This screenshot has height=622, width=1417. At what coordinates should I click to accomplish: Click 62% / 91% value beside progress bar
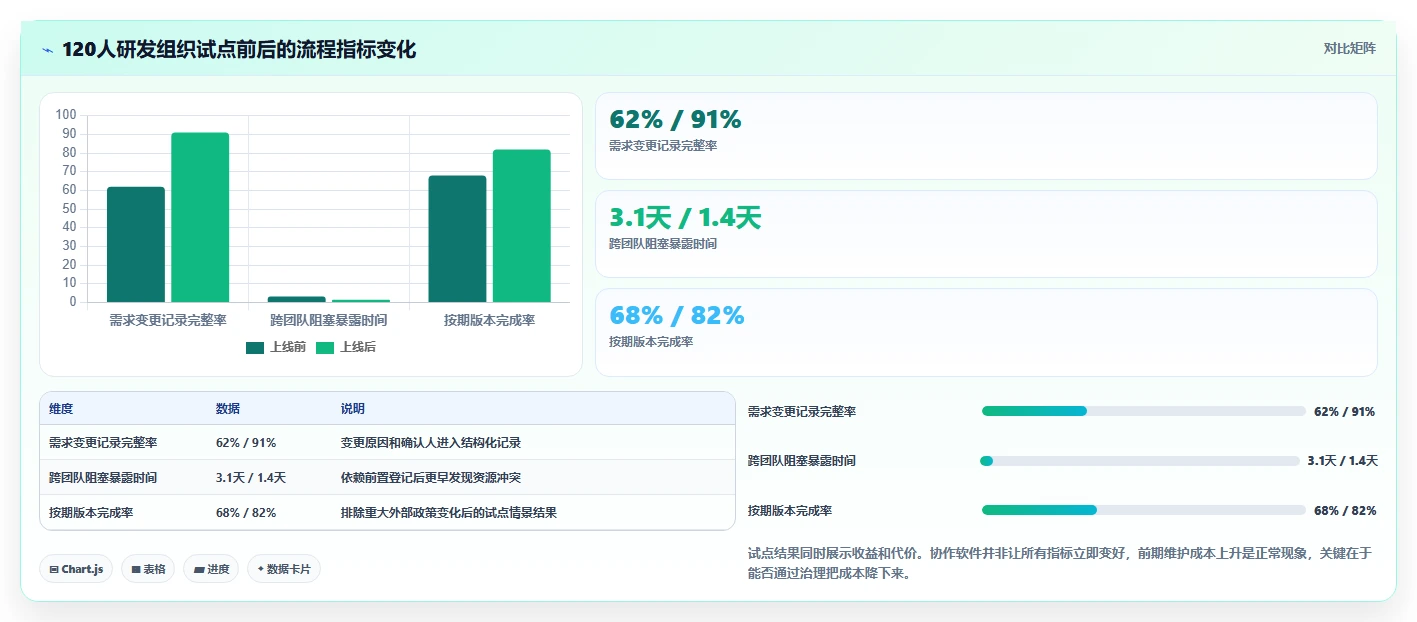pos(1345,412)
